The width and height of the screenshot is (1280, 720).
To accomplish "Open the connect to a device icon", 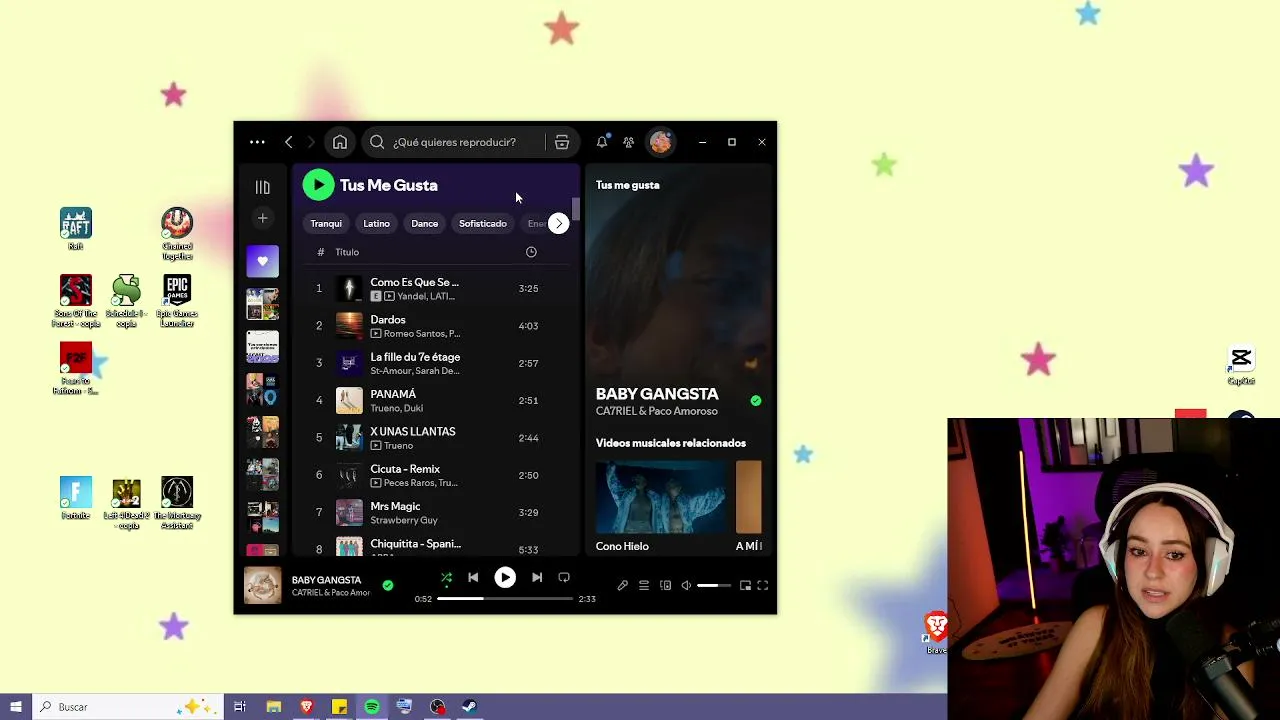I will (x=666, y=586).
